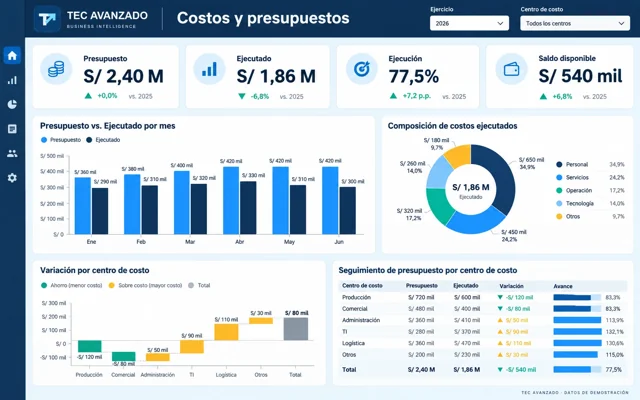
Task: Click the Abr executed dark bar
Action: pyautogui.click(x=248, y=208)
